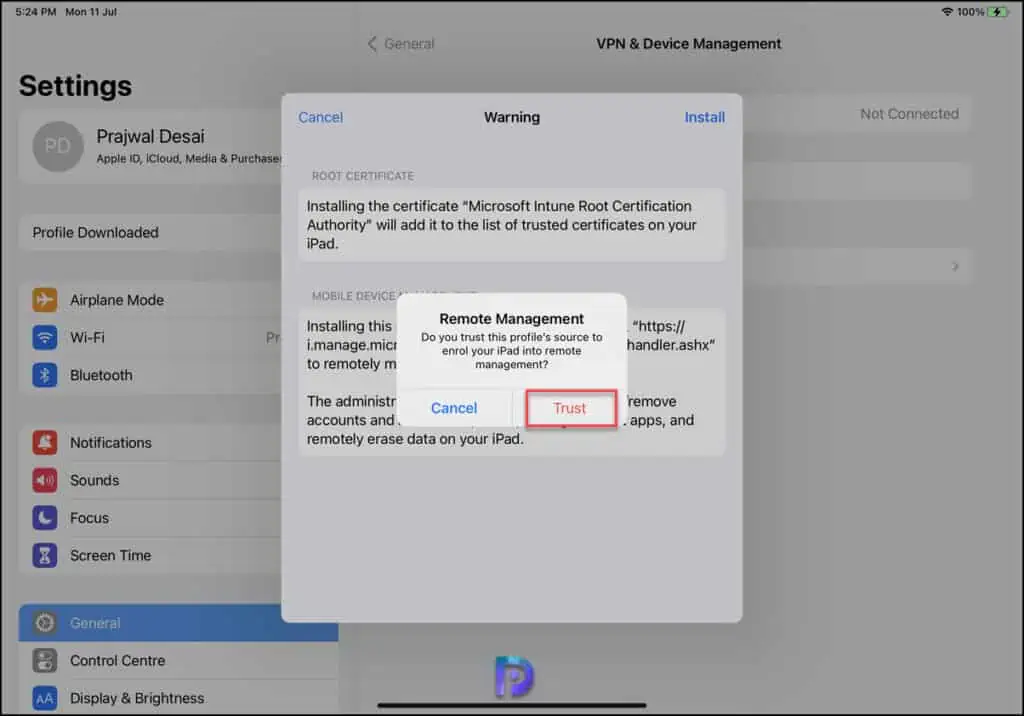Click the battery charging indicator
Image resolution: width=1024 pixels, height=716 pixels.
coord(999,12)
